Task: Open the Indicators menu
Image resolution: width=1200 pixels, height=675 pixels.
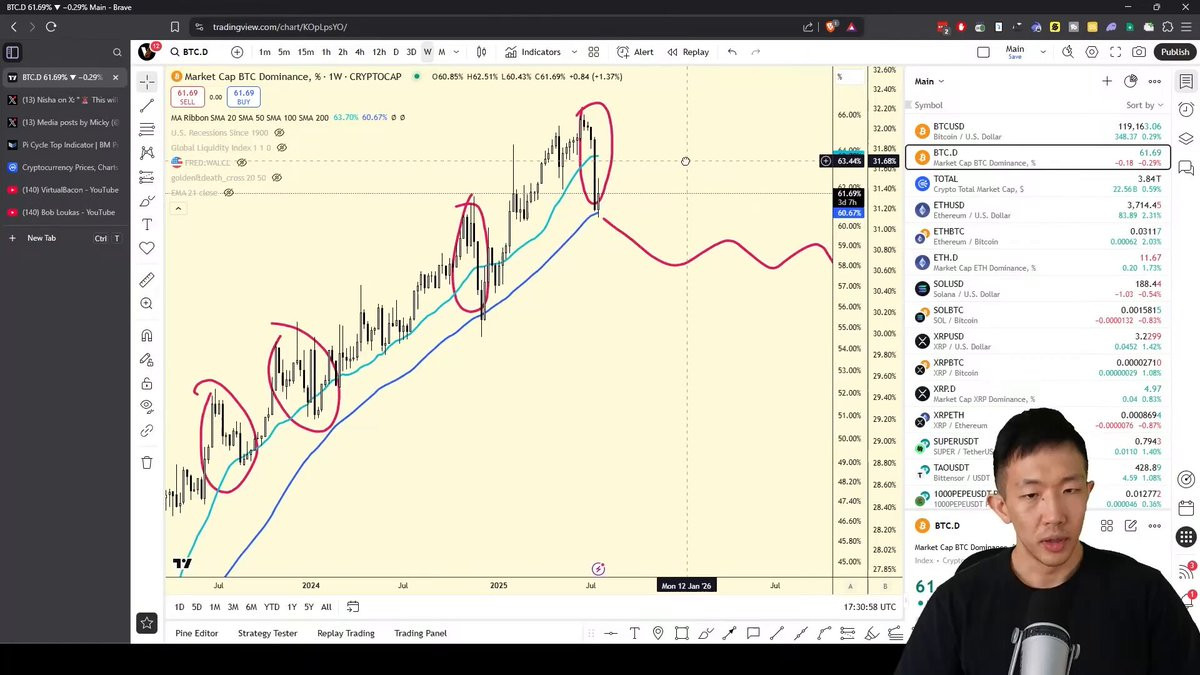Action: [x=533, y=52]
